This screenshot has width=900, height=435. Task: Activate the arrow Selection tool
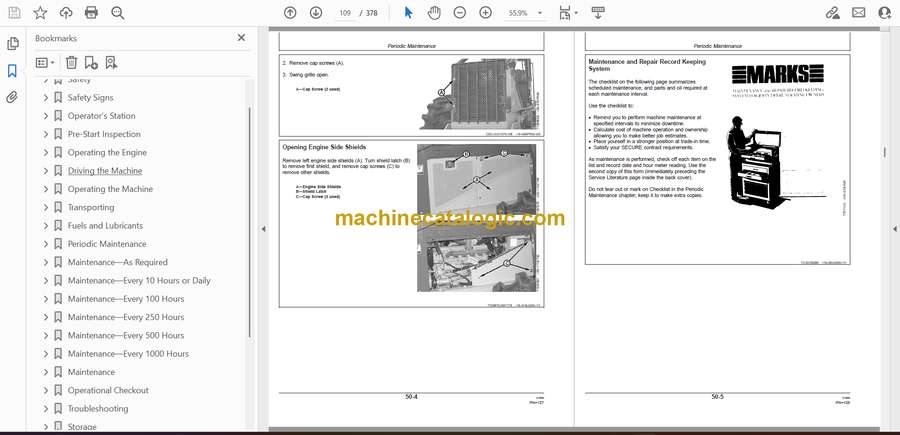pyautogui.click(x=409, y=13)
